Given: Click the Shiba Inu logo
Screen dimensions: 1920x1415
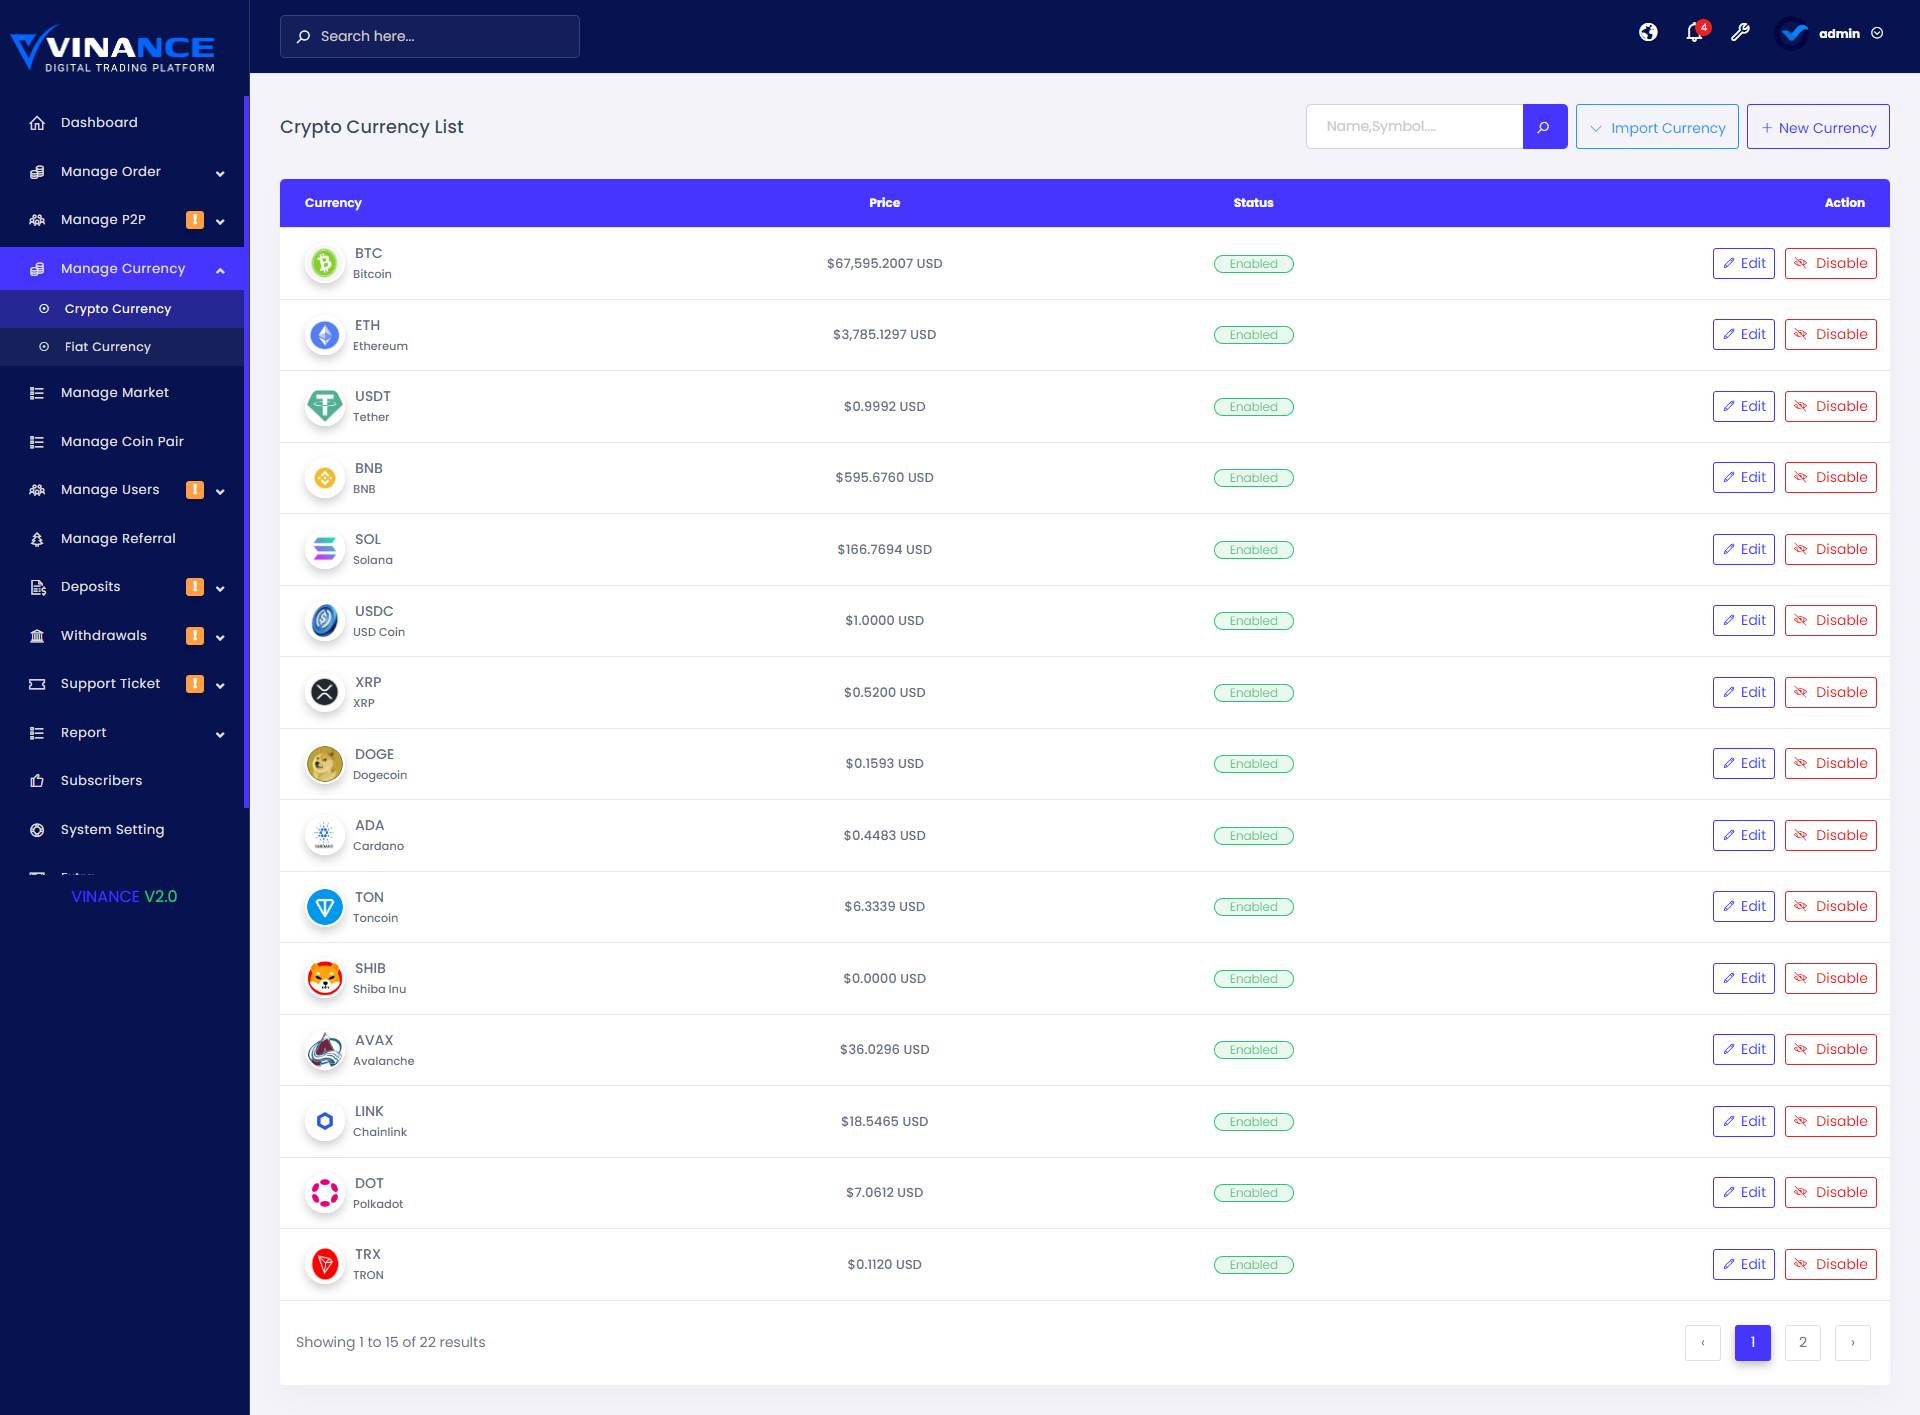Looking at the screenshot, I should click(x=324, y=978).
